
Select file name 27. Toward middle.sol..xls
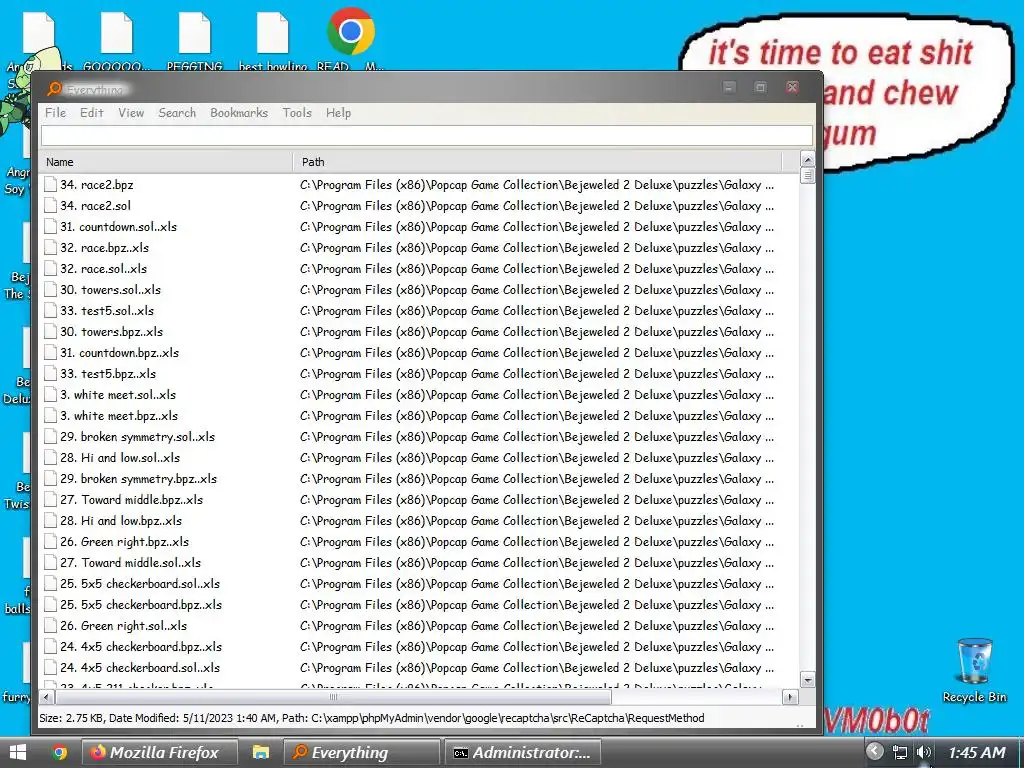[x=131, y=562]
